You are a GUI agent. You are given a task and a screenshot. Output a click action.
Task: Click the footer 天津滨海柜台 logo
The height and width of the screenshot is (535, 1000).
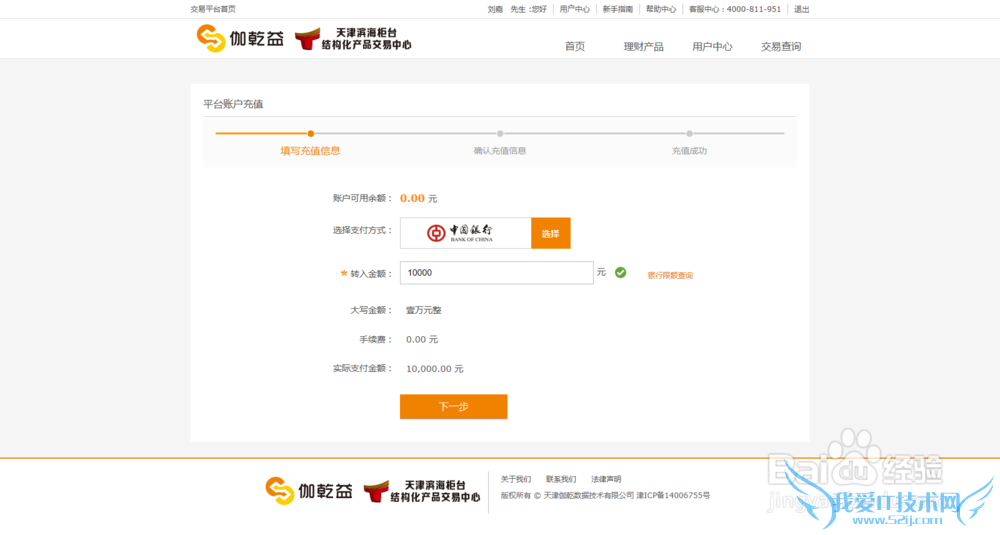tap(421, 490)
